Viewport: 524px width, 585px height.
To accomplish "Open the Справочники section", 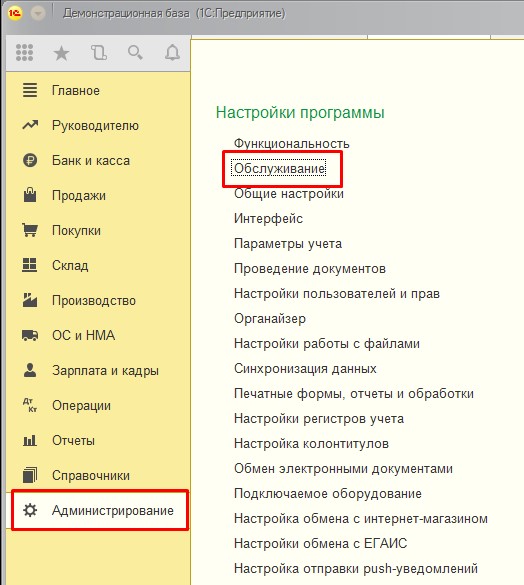I will point(91,476).
